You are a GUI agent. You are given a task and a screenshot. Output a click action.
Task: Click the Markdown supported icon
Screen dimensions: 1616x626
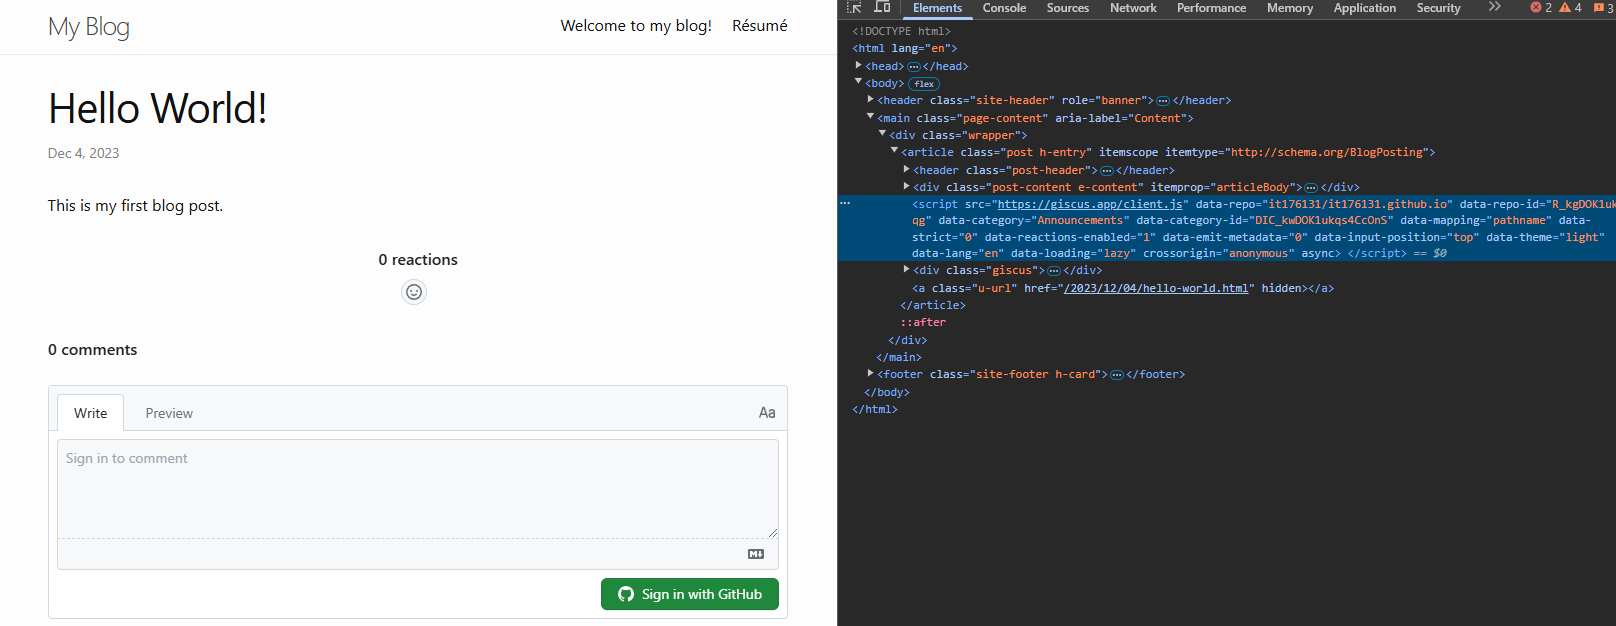click(756, 554)
